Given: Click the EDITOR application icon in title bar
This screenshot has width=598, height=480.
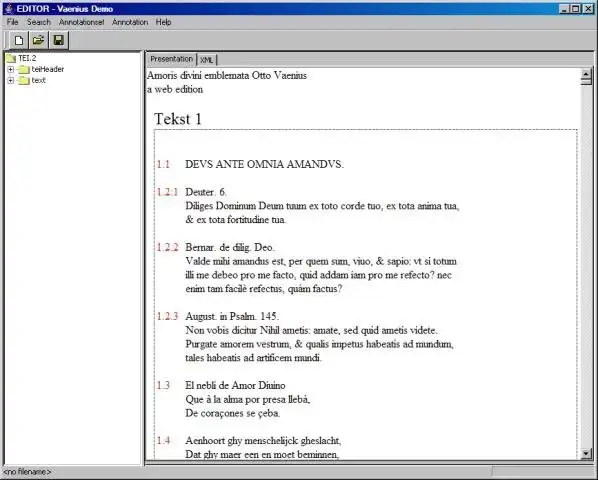Looking at the screenshot, I should [x=9, y=8].
